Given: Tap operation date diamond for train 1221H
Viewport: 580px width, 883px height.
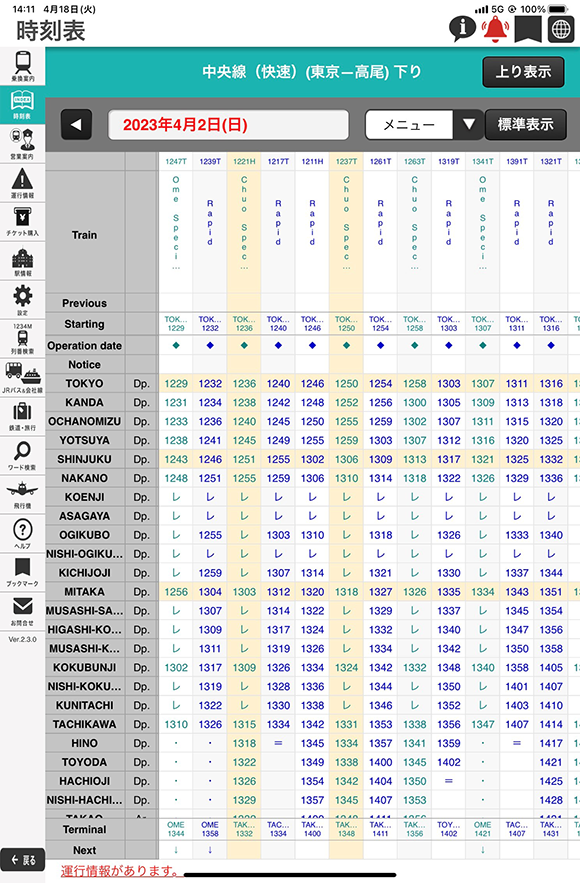Looking at the screenshot, I should point(244,345).
